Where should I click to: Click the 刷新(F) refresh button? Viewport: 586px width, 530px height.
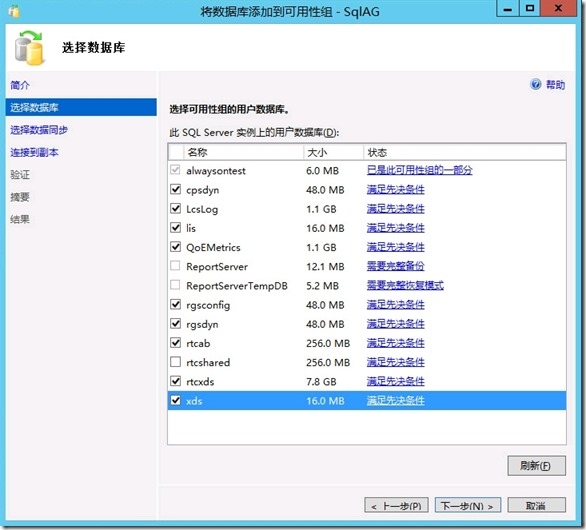[536, 466]
